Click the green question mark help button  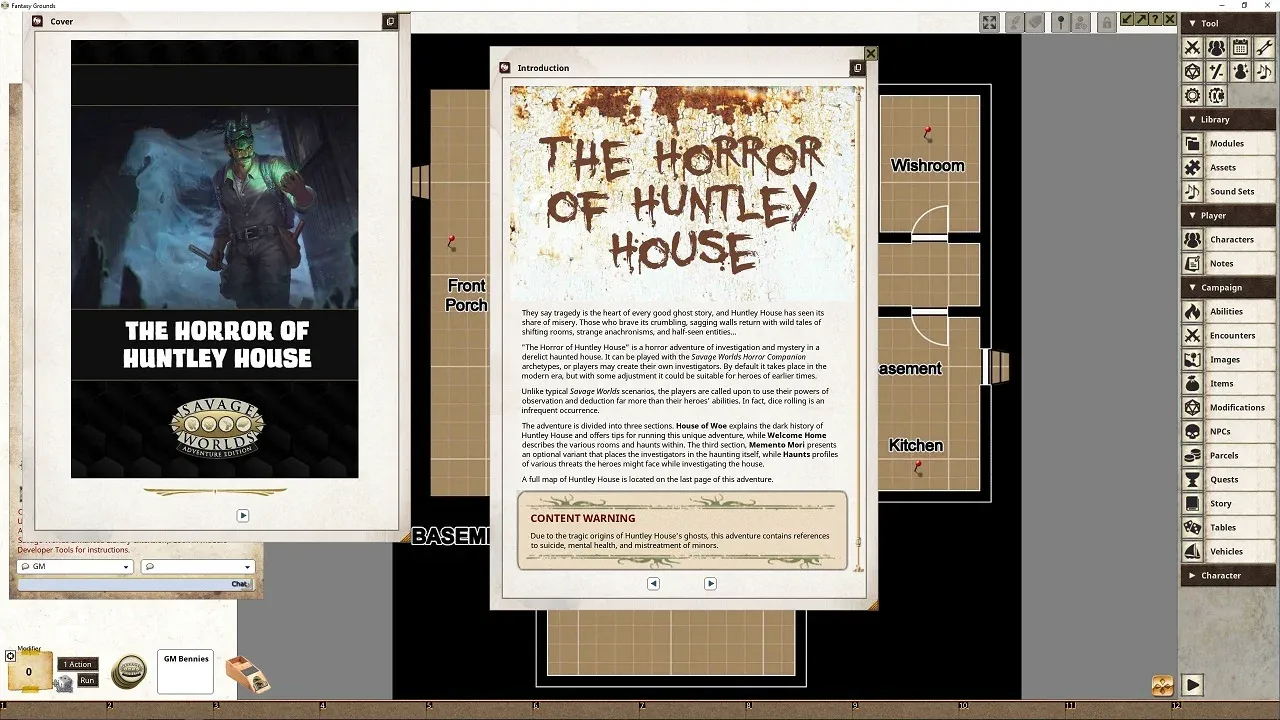coord(1154,20)
